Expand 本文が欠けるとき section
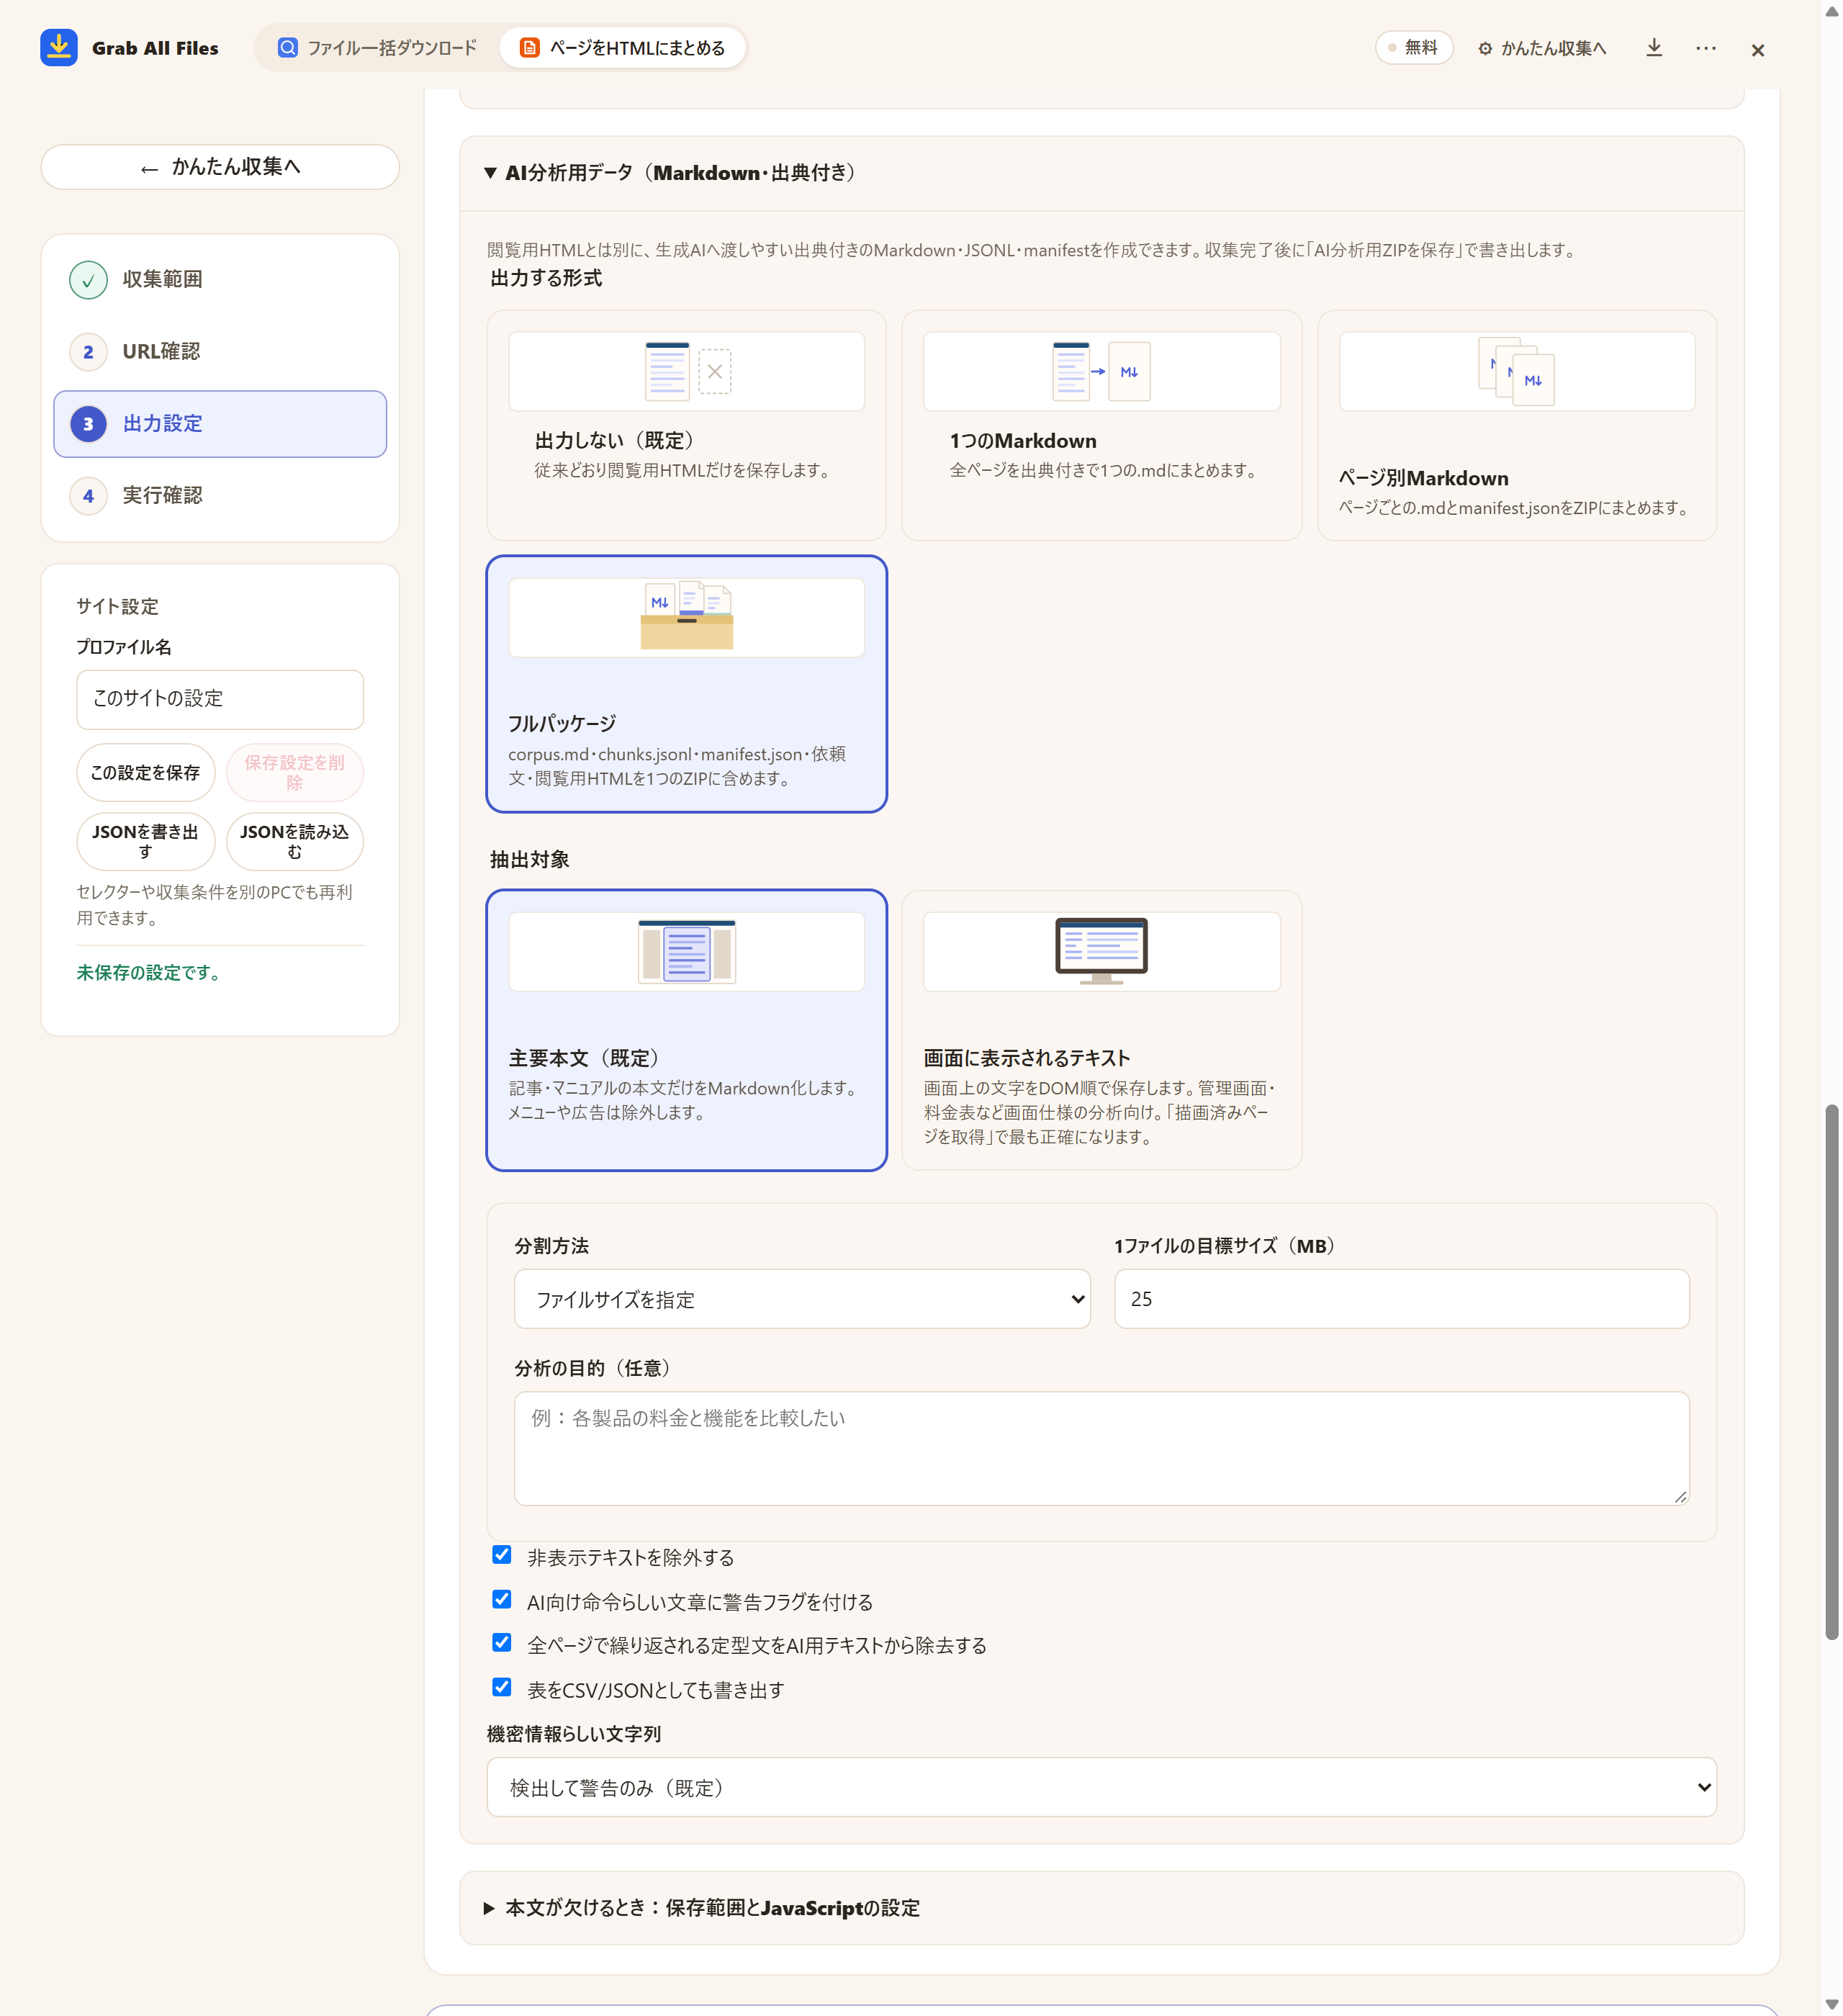 click(x=1101, y=1908)
